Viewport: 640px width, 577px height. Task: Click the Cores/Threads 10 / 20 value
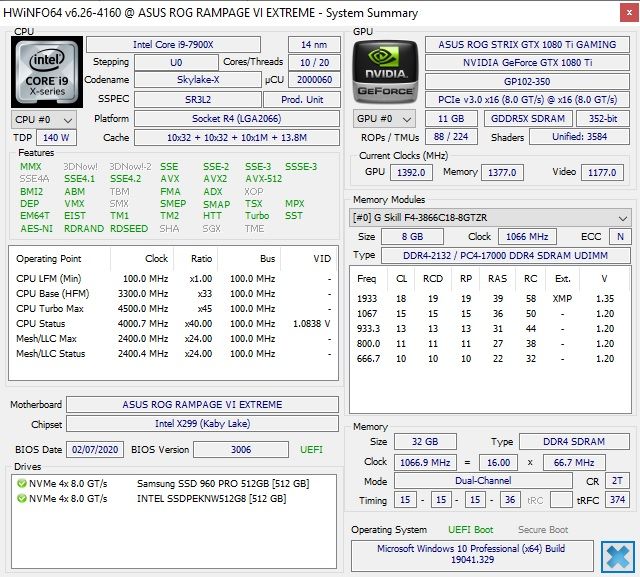314,62
